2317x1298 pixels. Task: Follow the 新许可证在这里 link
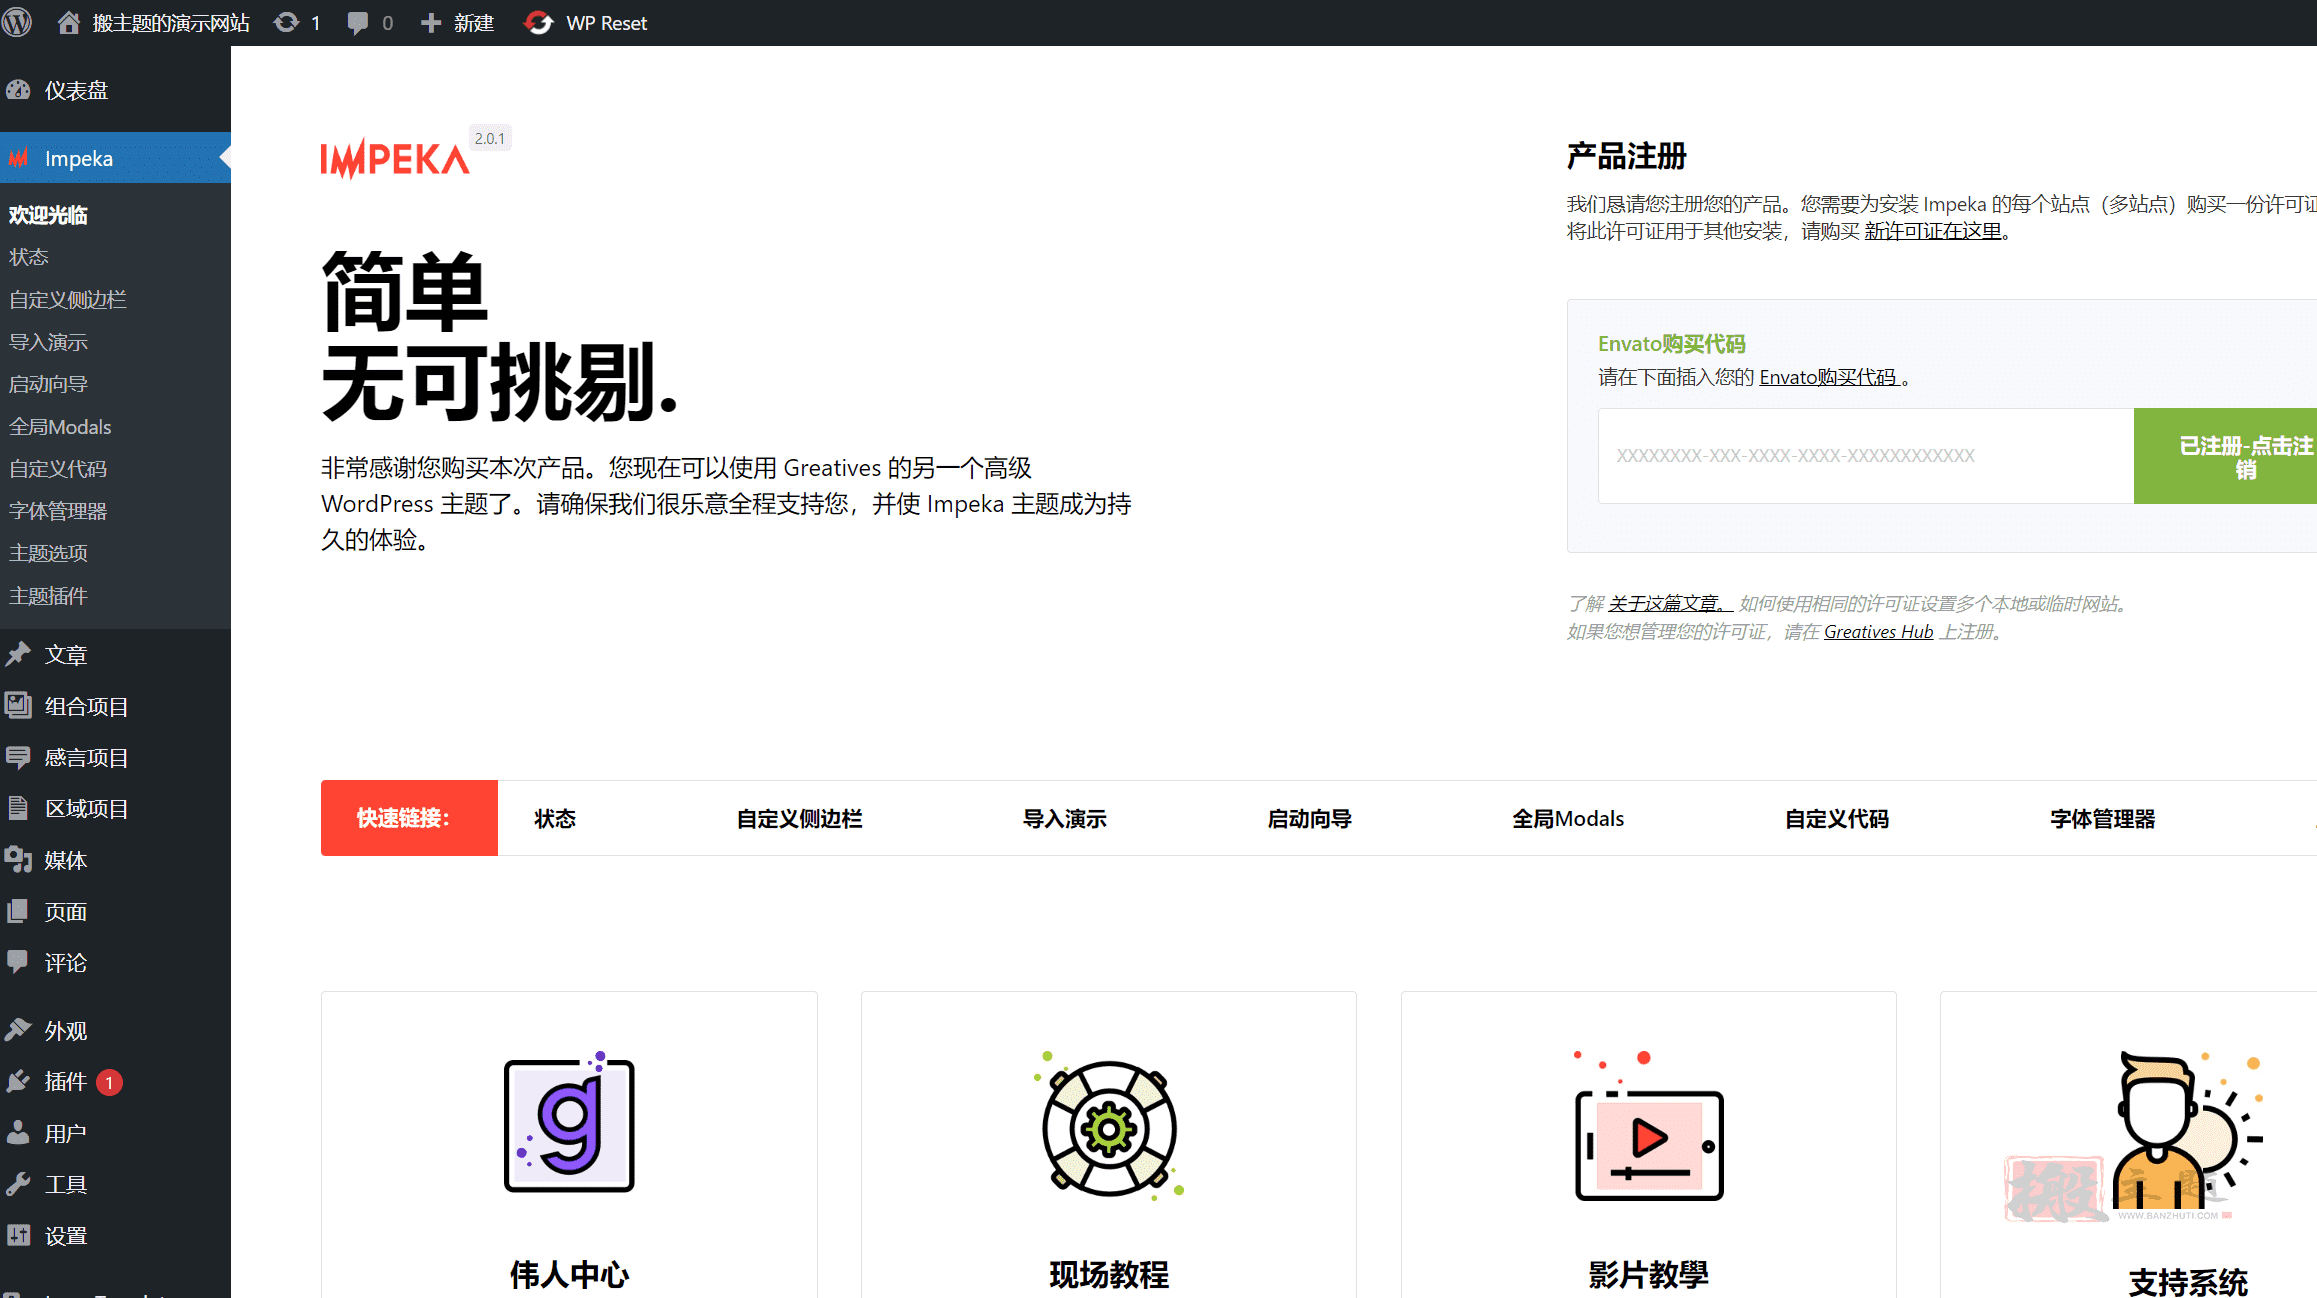coord(1933,231)
